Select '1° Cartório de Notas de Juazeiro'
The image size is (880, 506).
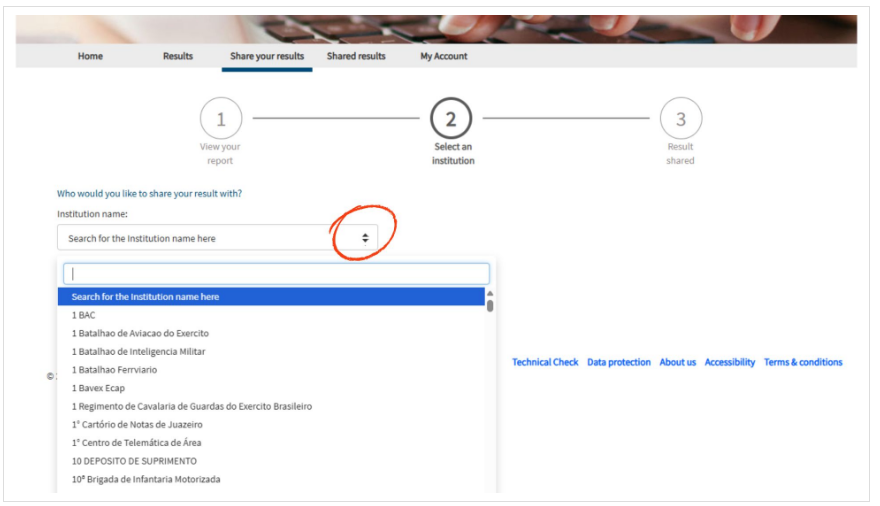point(137,424)
